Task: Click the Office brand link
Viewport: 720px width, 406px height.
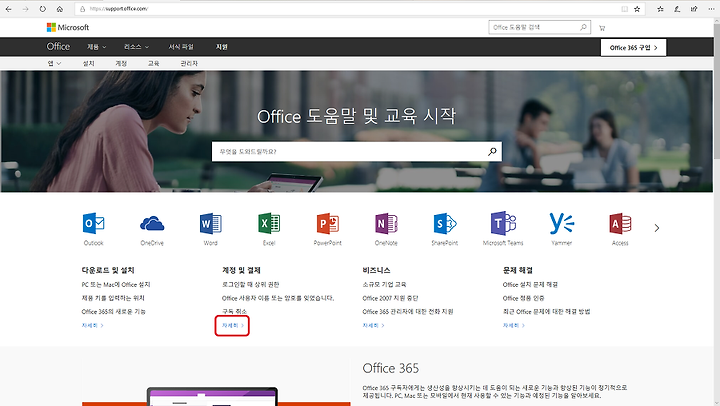Action: [58, 46]
